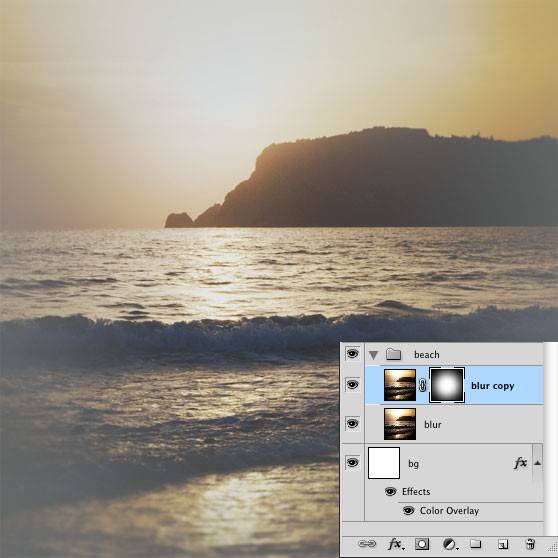
Task: Create new adjustment layer from half-circle icon
Action: click(x=450, y=544)
